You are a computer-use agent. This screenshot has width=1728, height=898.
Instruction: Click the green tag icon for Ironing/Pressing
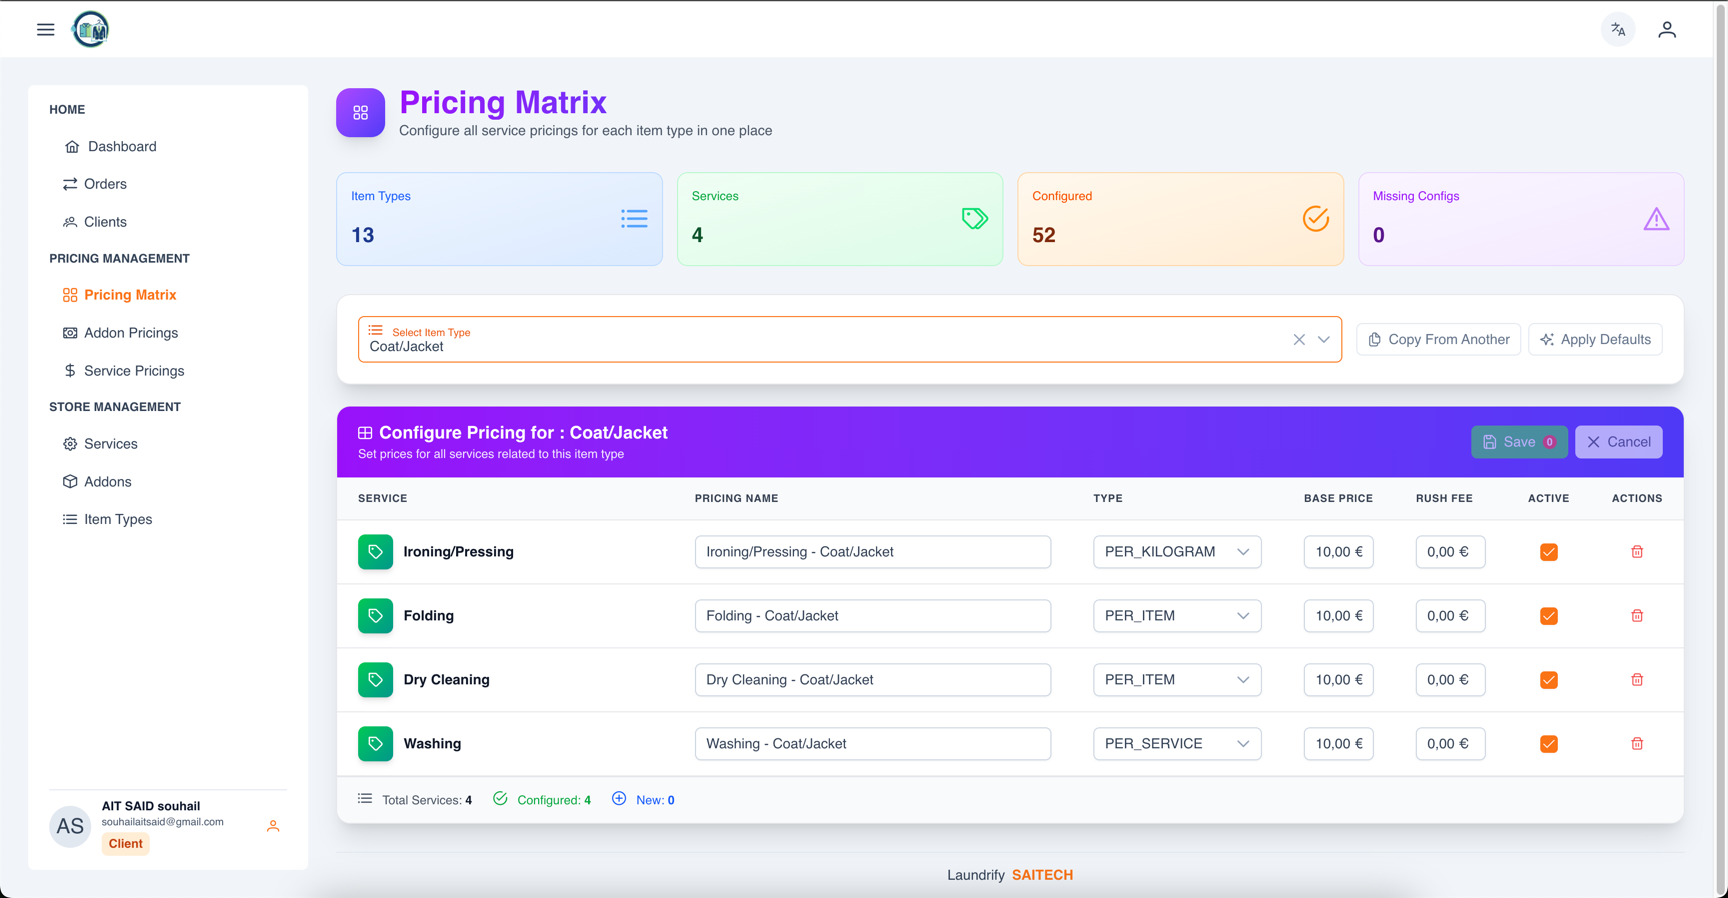[375, 552]
